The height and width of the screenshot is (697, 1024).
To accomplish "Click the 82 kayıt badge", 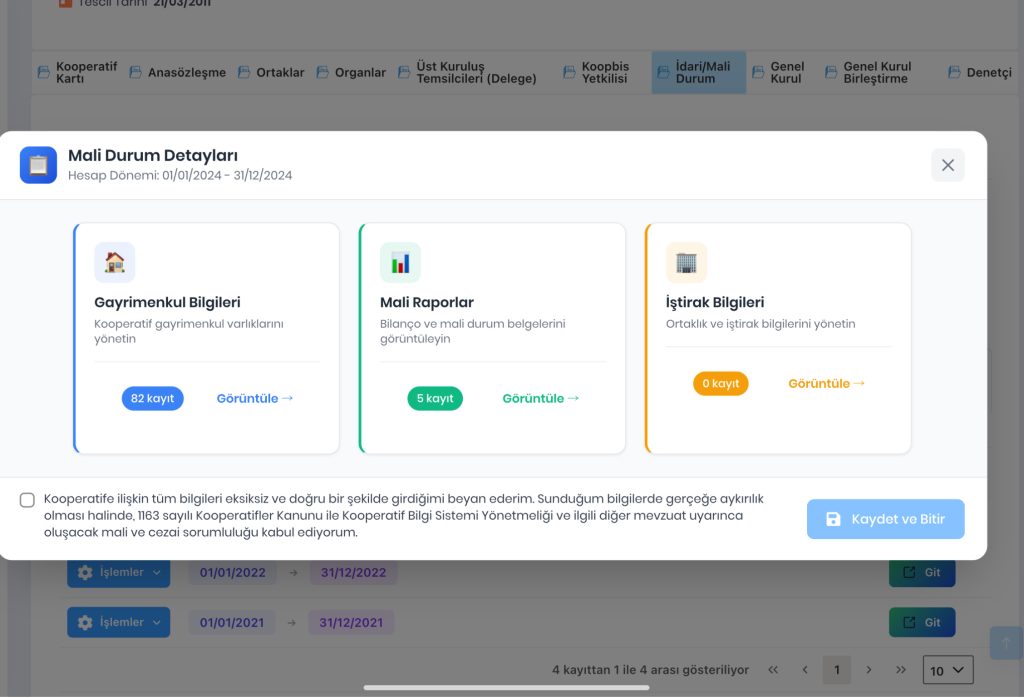I will 152,398.
